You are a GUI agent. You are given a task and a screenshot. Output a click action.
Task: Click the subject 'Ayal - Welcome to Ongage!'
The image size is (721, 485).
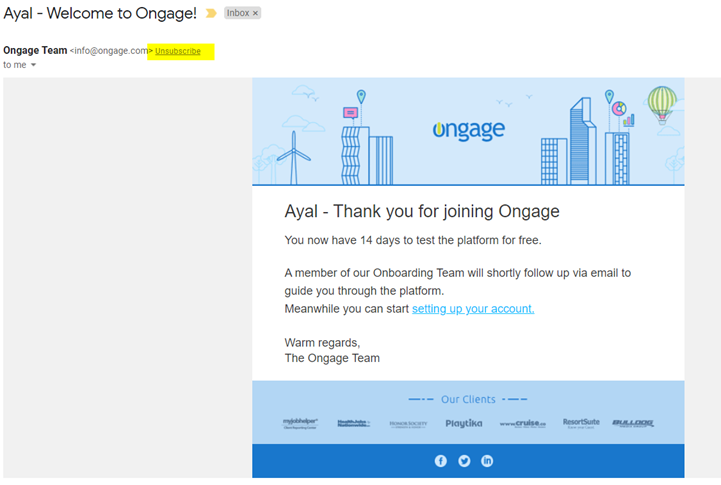(100, 13)
